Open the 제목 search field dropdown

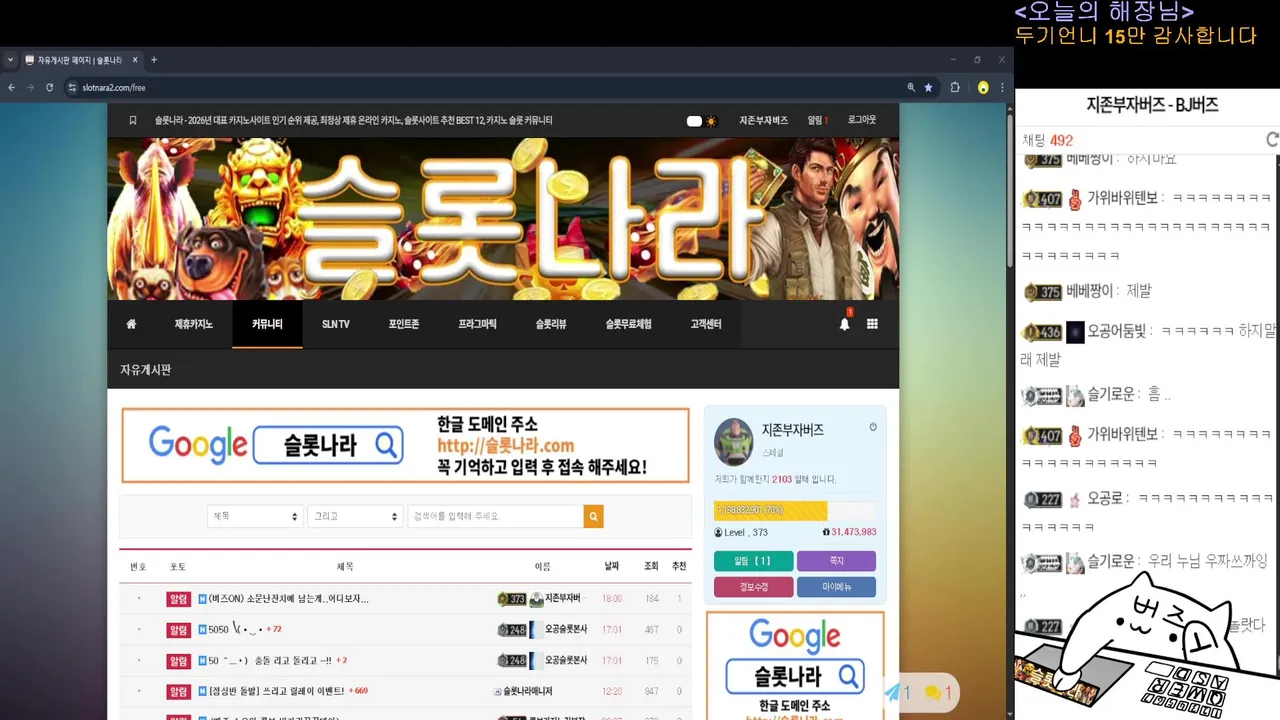coord(255,516)
